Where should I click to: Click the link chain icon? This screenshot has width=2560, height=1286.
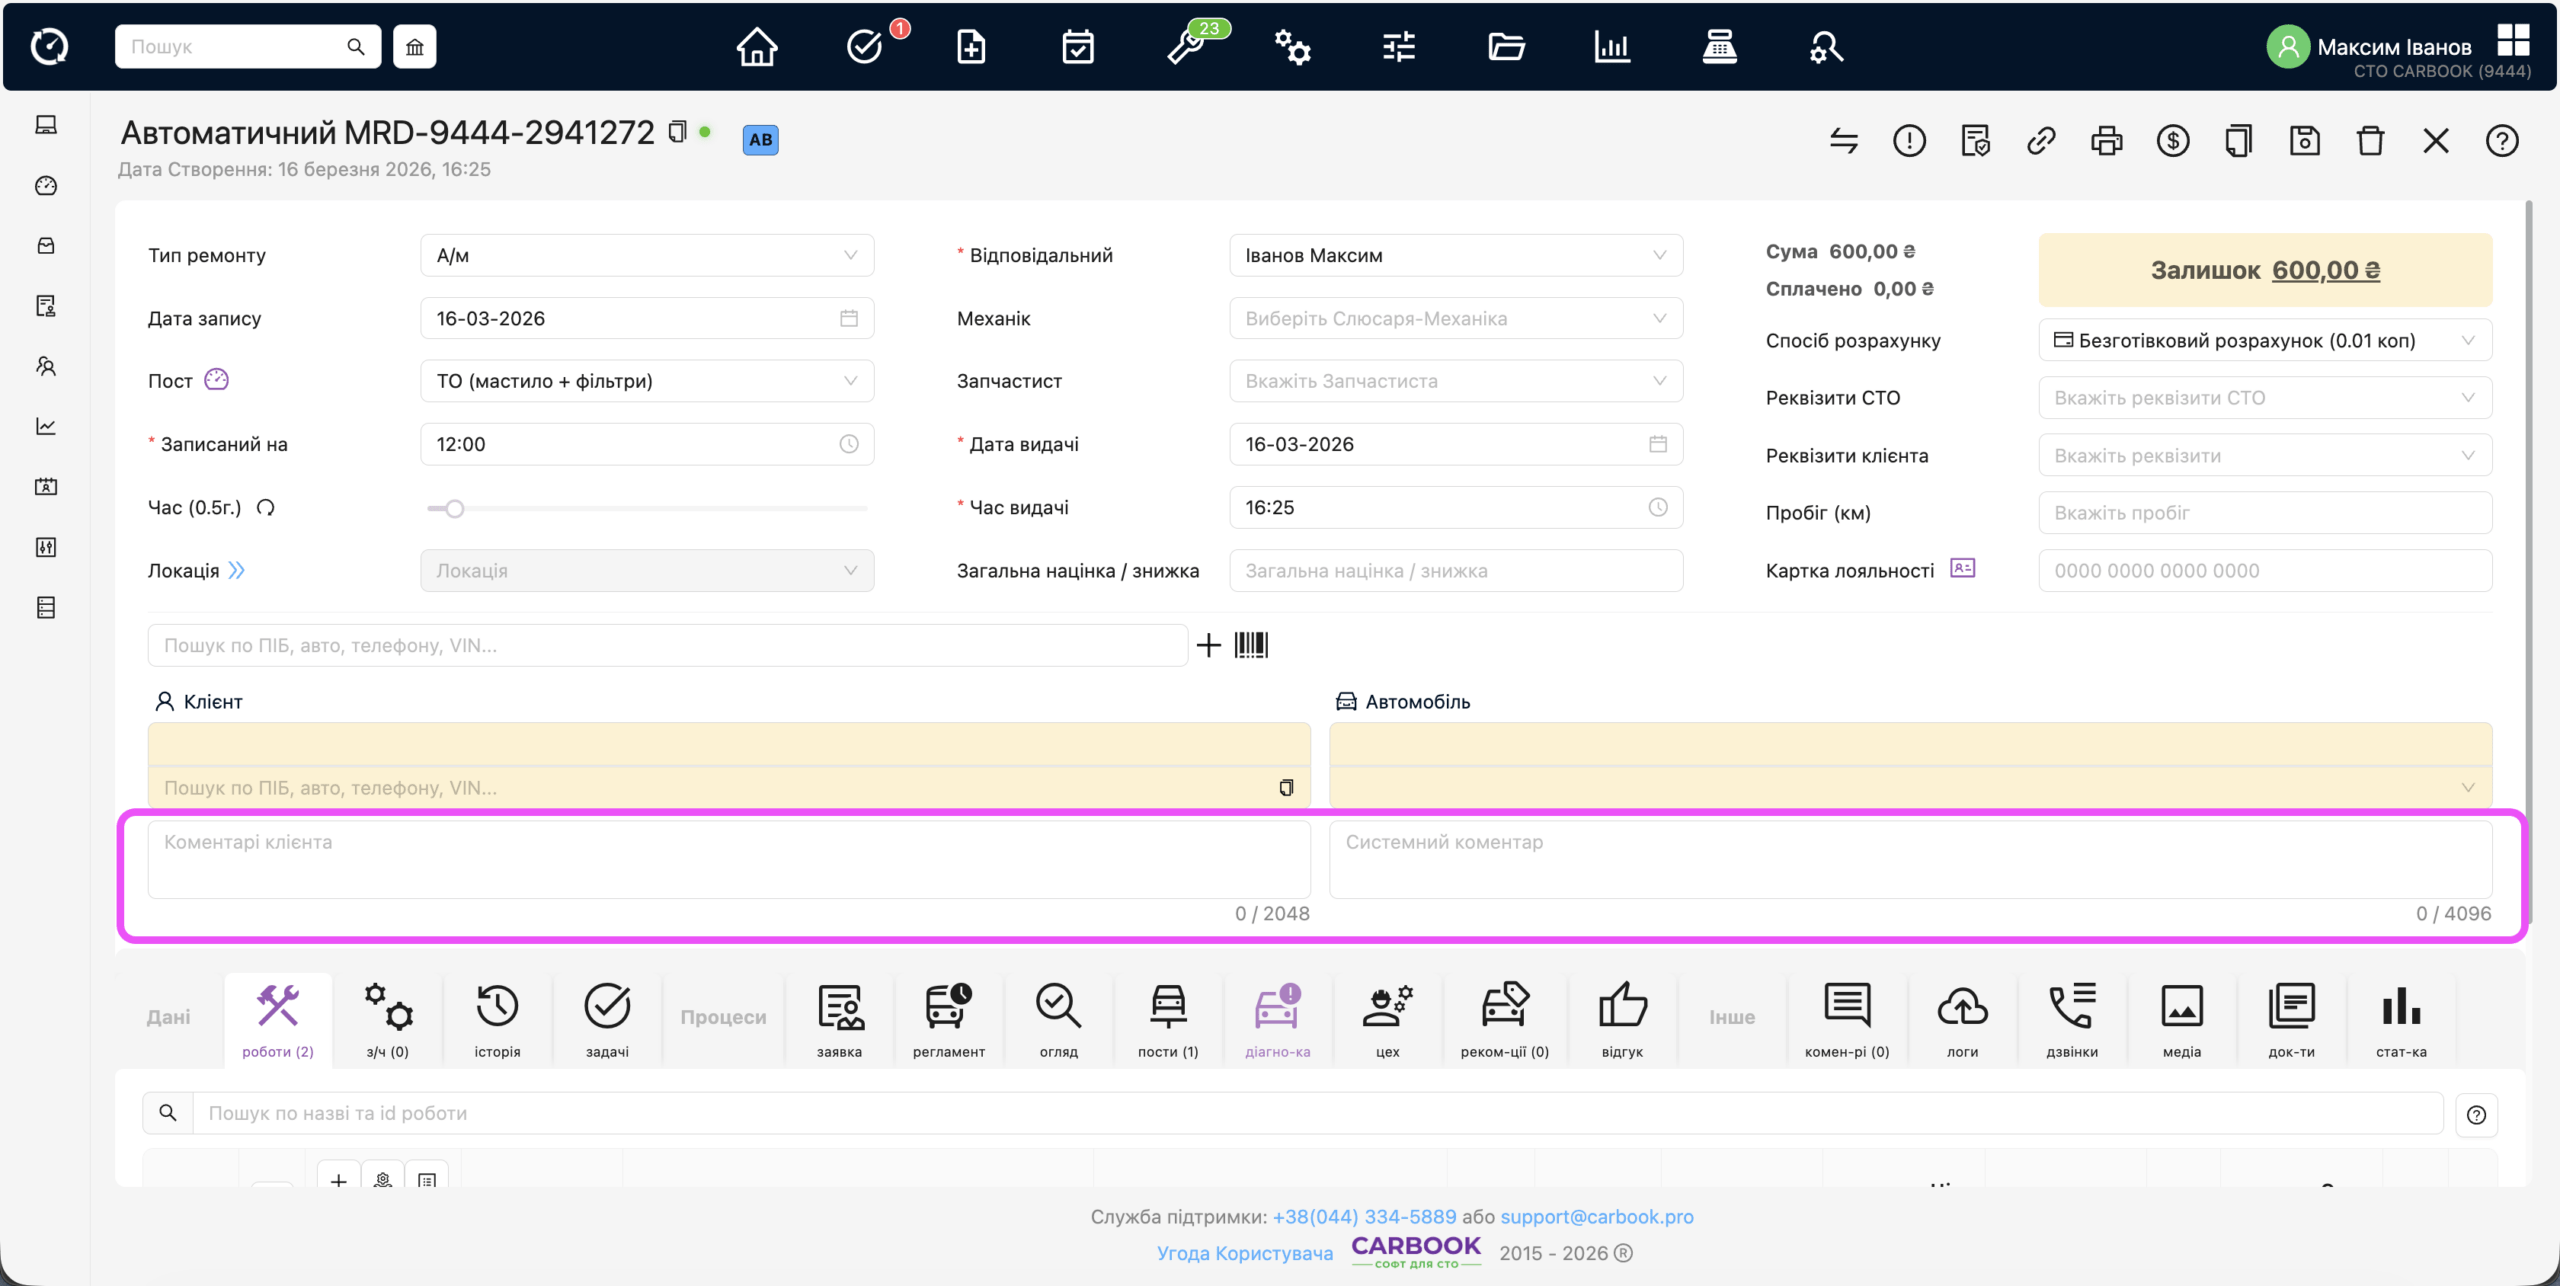pos(2041,141)
